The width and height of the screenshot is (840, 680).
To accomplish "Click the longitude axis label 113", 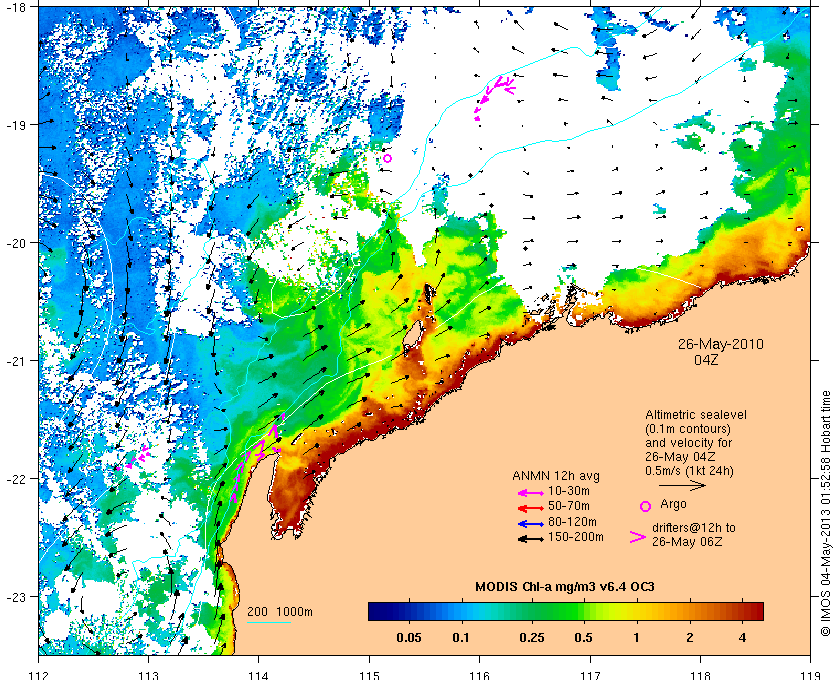I will pos(148,675).
